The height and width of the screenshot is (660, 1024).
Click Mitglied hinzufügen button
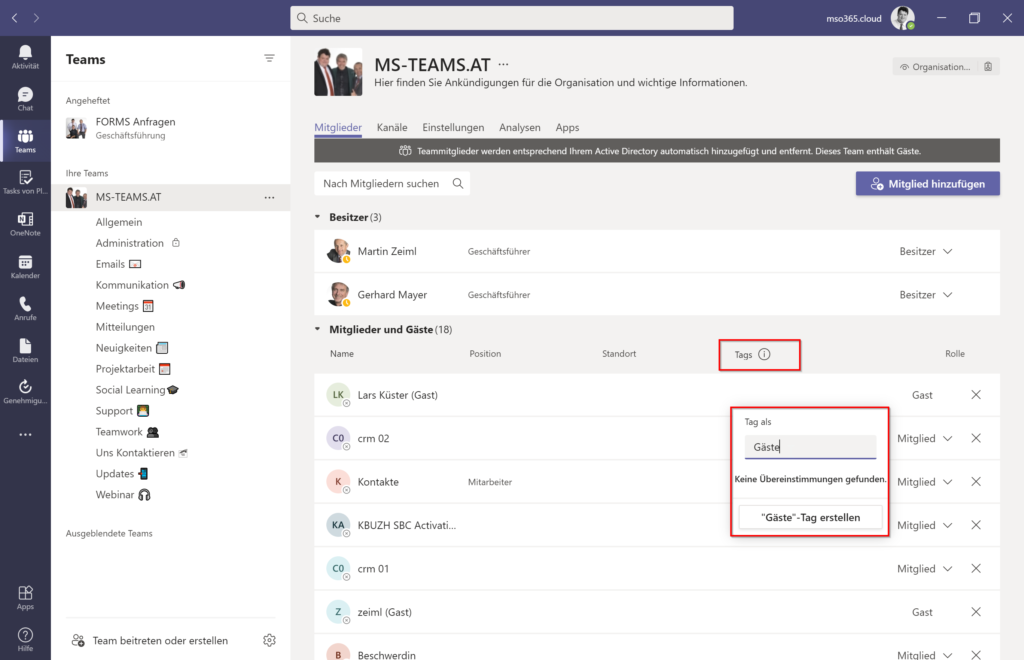coord(927,184)
